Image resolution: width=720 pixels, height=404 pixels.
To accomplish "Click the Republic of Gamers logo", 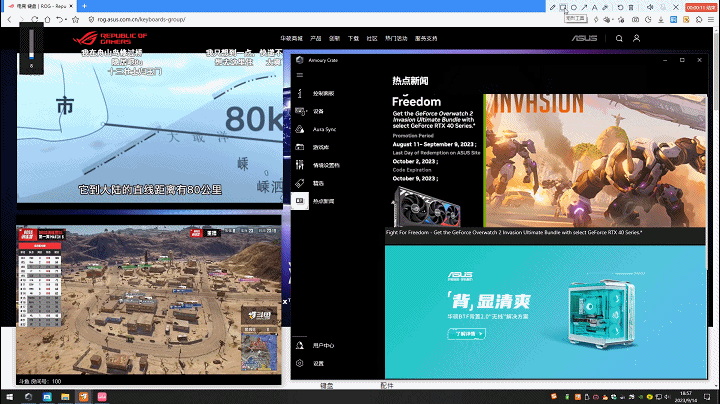I will 110,38.
